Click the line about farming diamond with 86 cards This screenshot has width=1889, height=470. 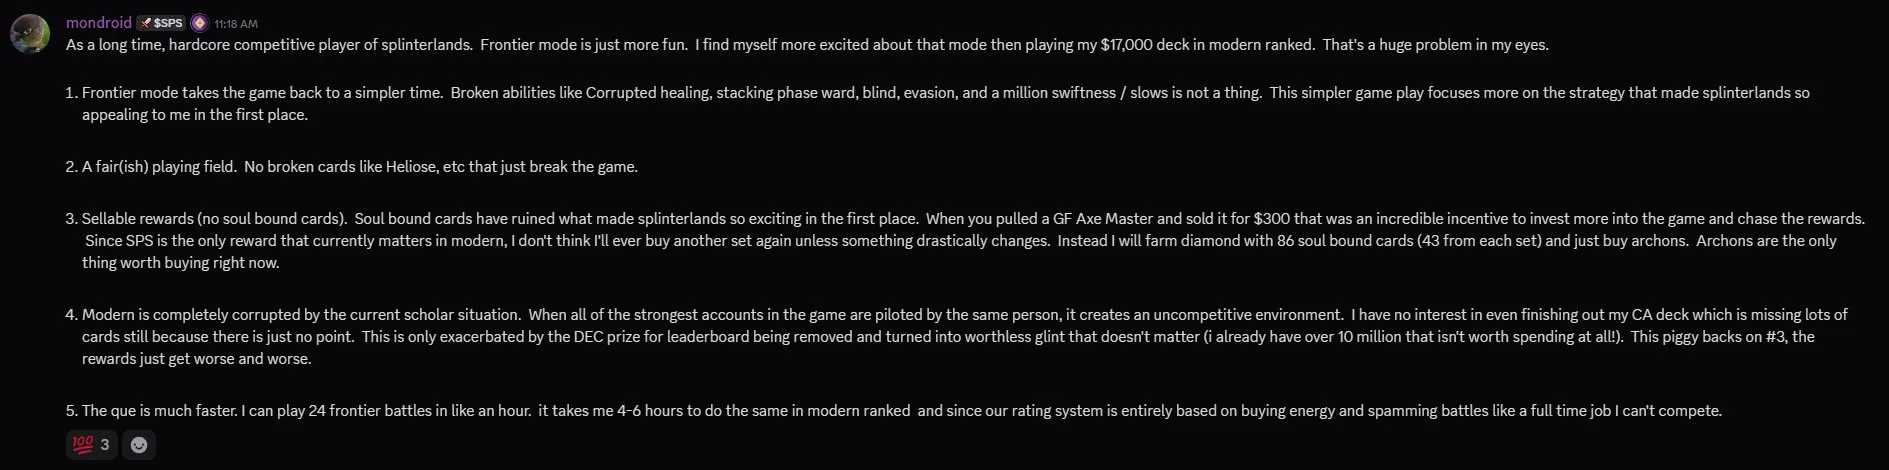click(960, 240)
